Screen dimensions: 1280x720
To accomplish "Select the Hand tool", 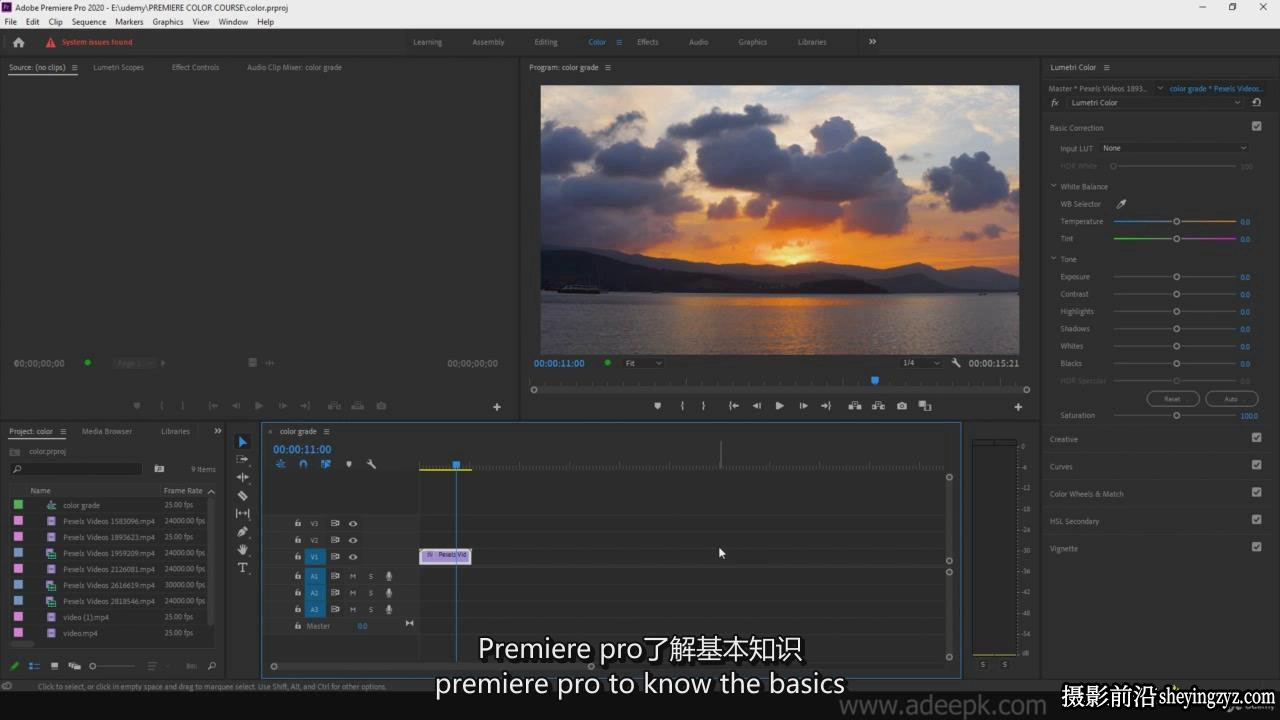I will 242,549.
